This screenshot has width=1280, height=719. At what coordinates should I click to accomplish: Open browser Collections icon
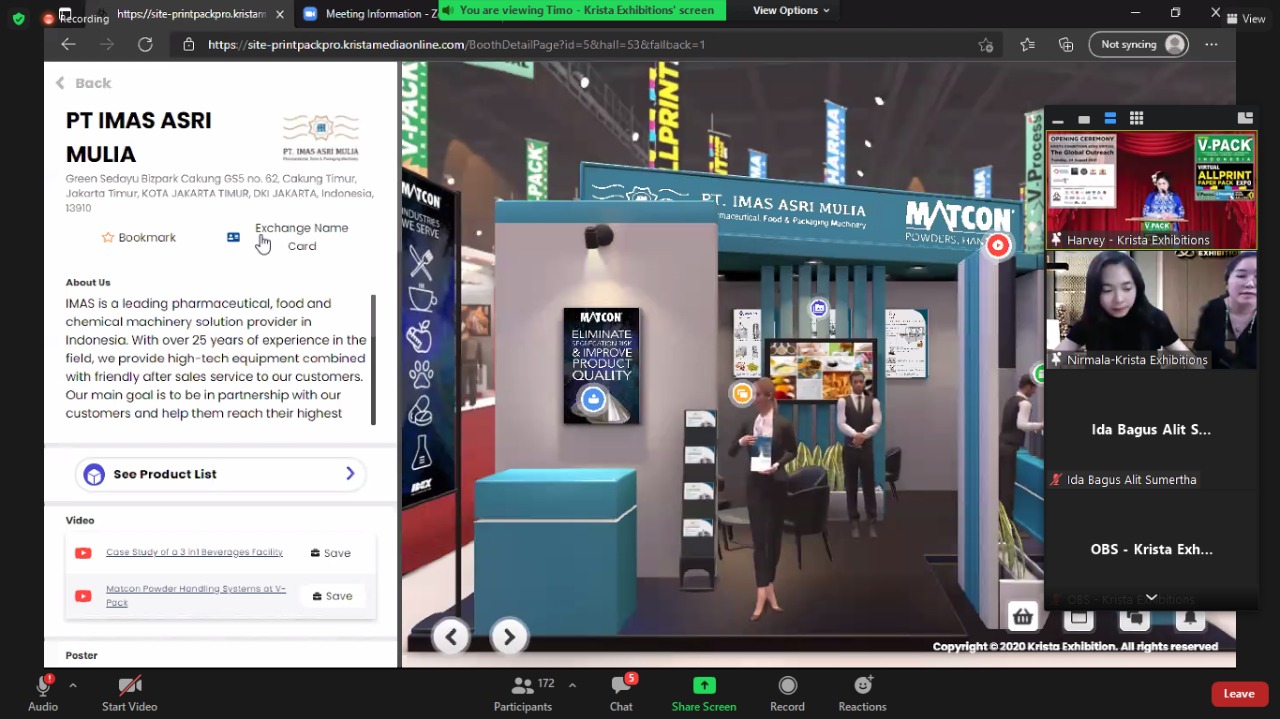pyautogui.click(x=1066, y=44)
